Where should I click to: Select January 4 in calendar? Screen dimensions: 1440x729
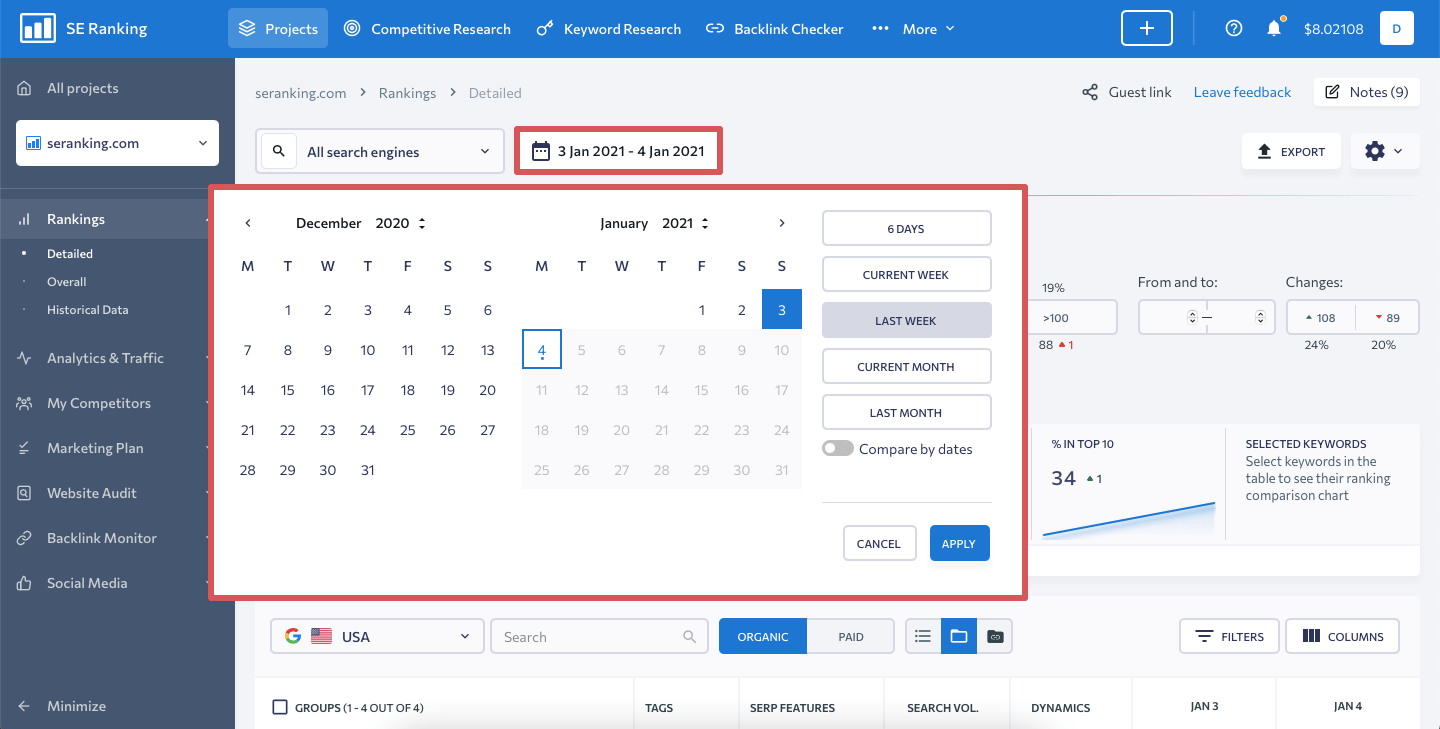pos(542,350)
